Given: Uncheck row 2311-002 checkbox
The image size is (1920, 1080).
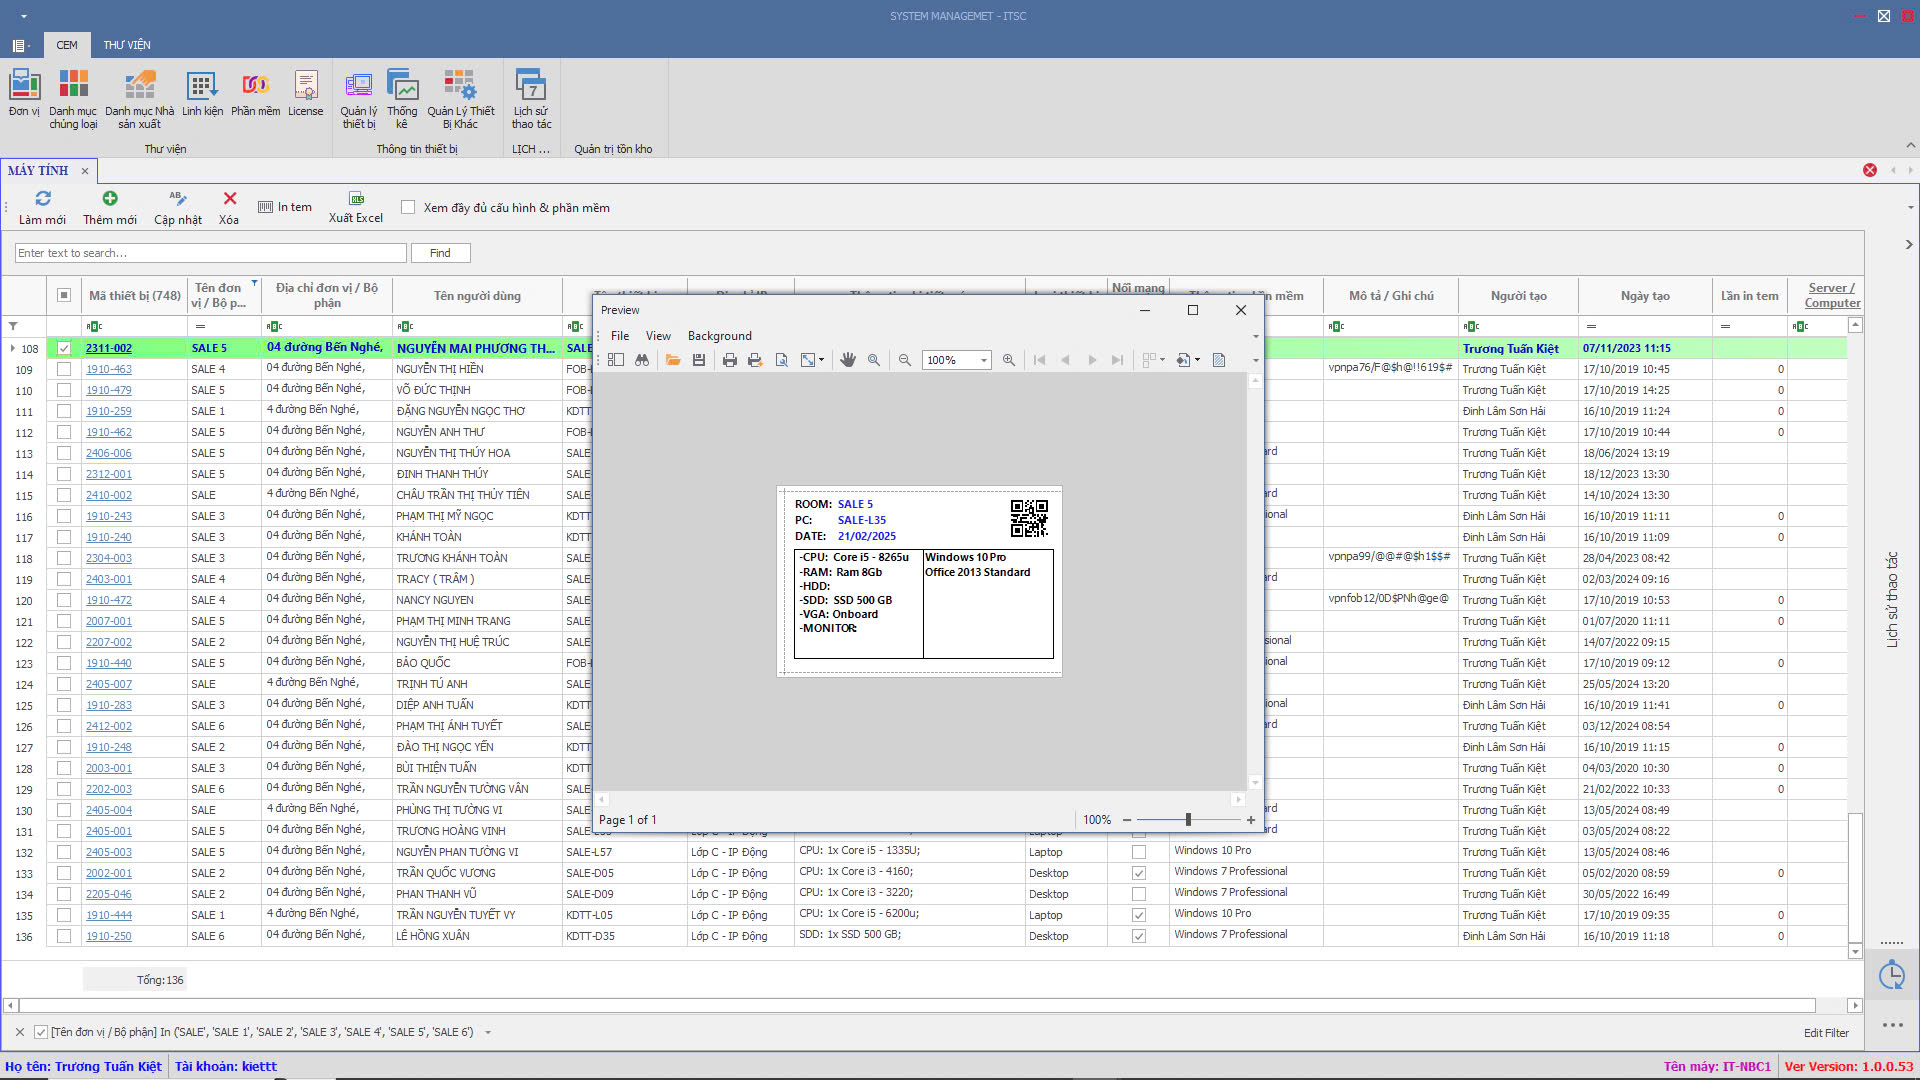Looking at the screenshot, I should (x=64, y=348).
